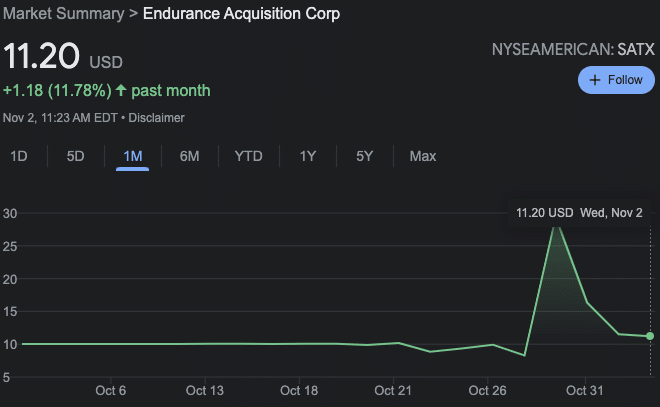
Task: Click the Nov 2, 11:23 AM EDT timestamp
Action: [60, 118]
